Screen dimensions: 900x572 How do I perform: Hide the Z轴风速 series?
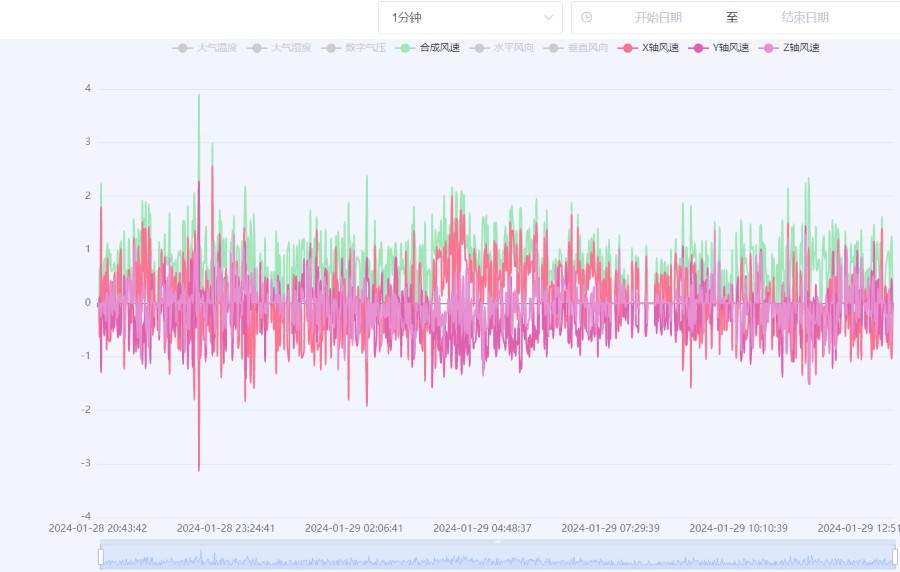790,47
